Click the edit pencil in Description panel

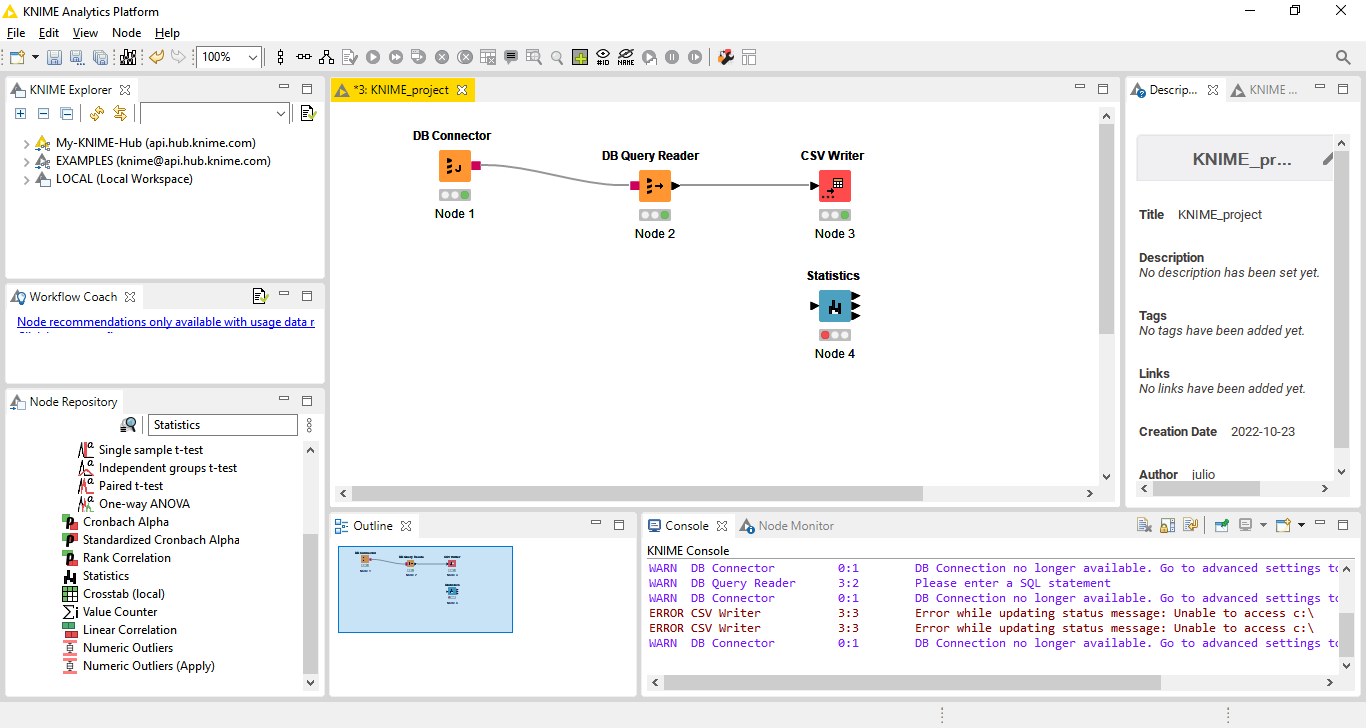coord(1328,159)
